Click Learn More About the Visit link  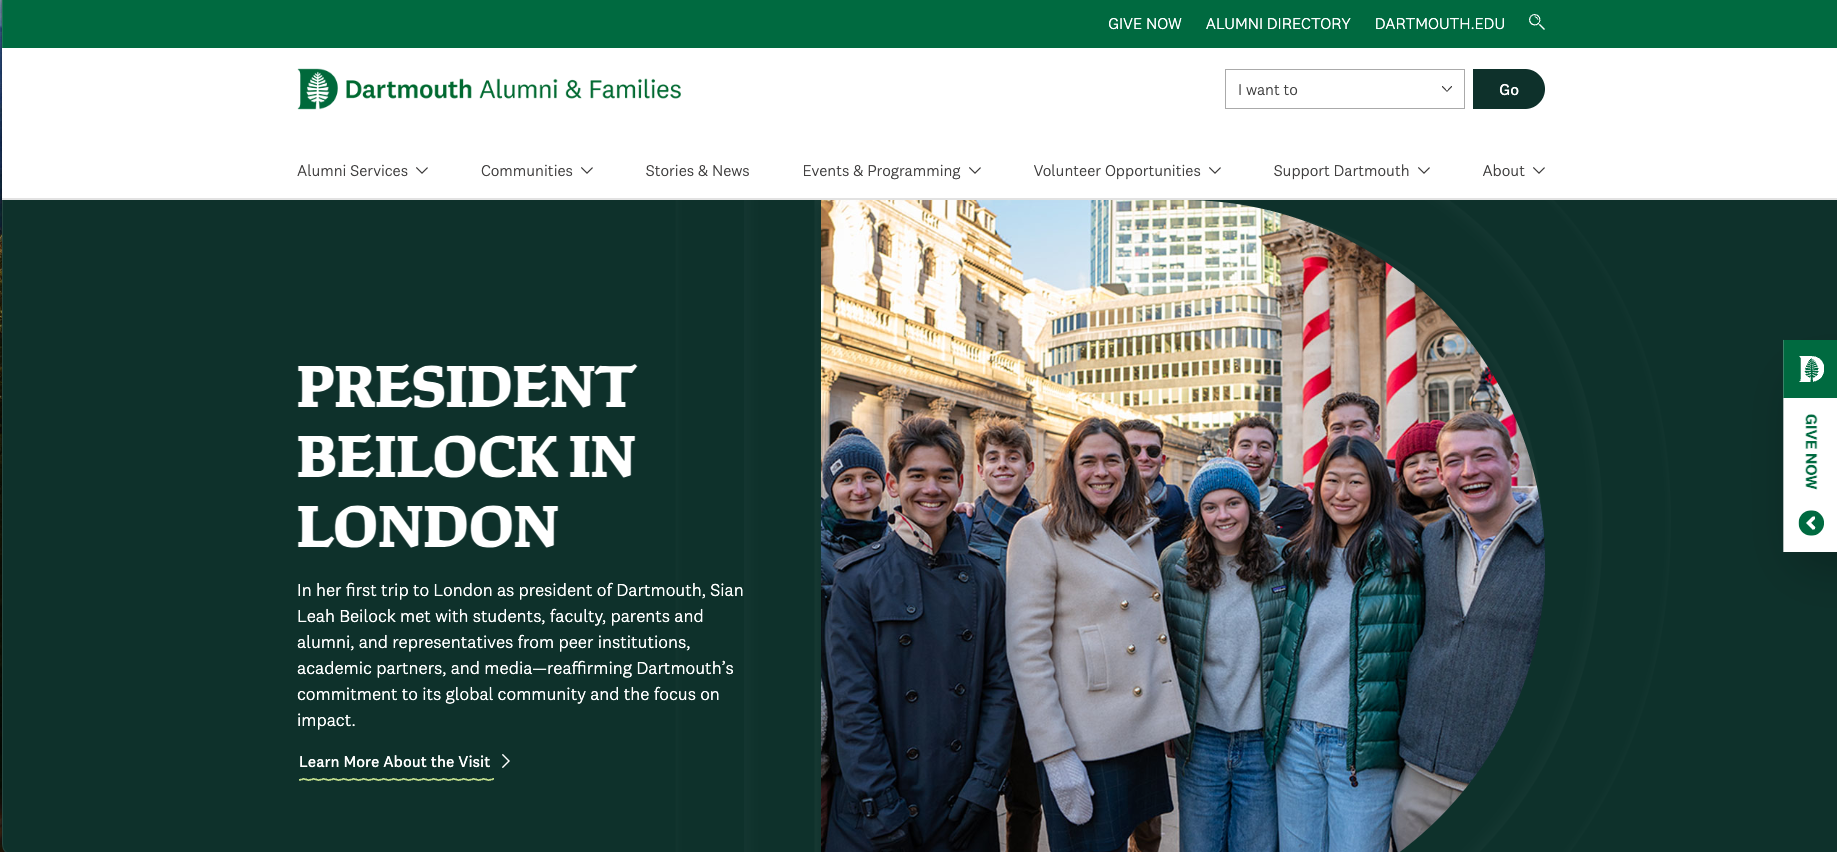(395, 762)
